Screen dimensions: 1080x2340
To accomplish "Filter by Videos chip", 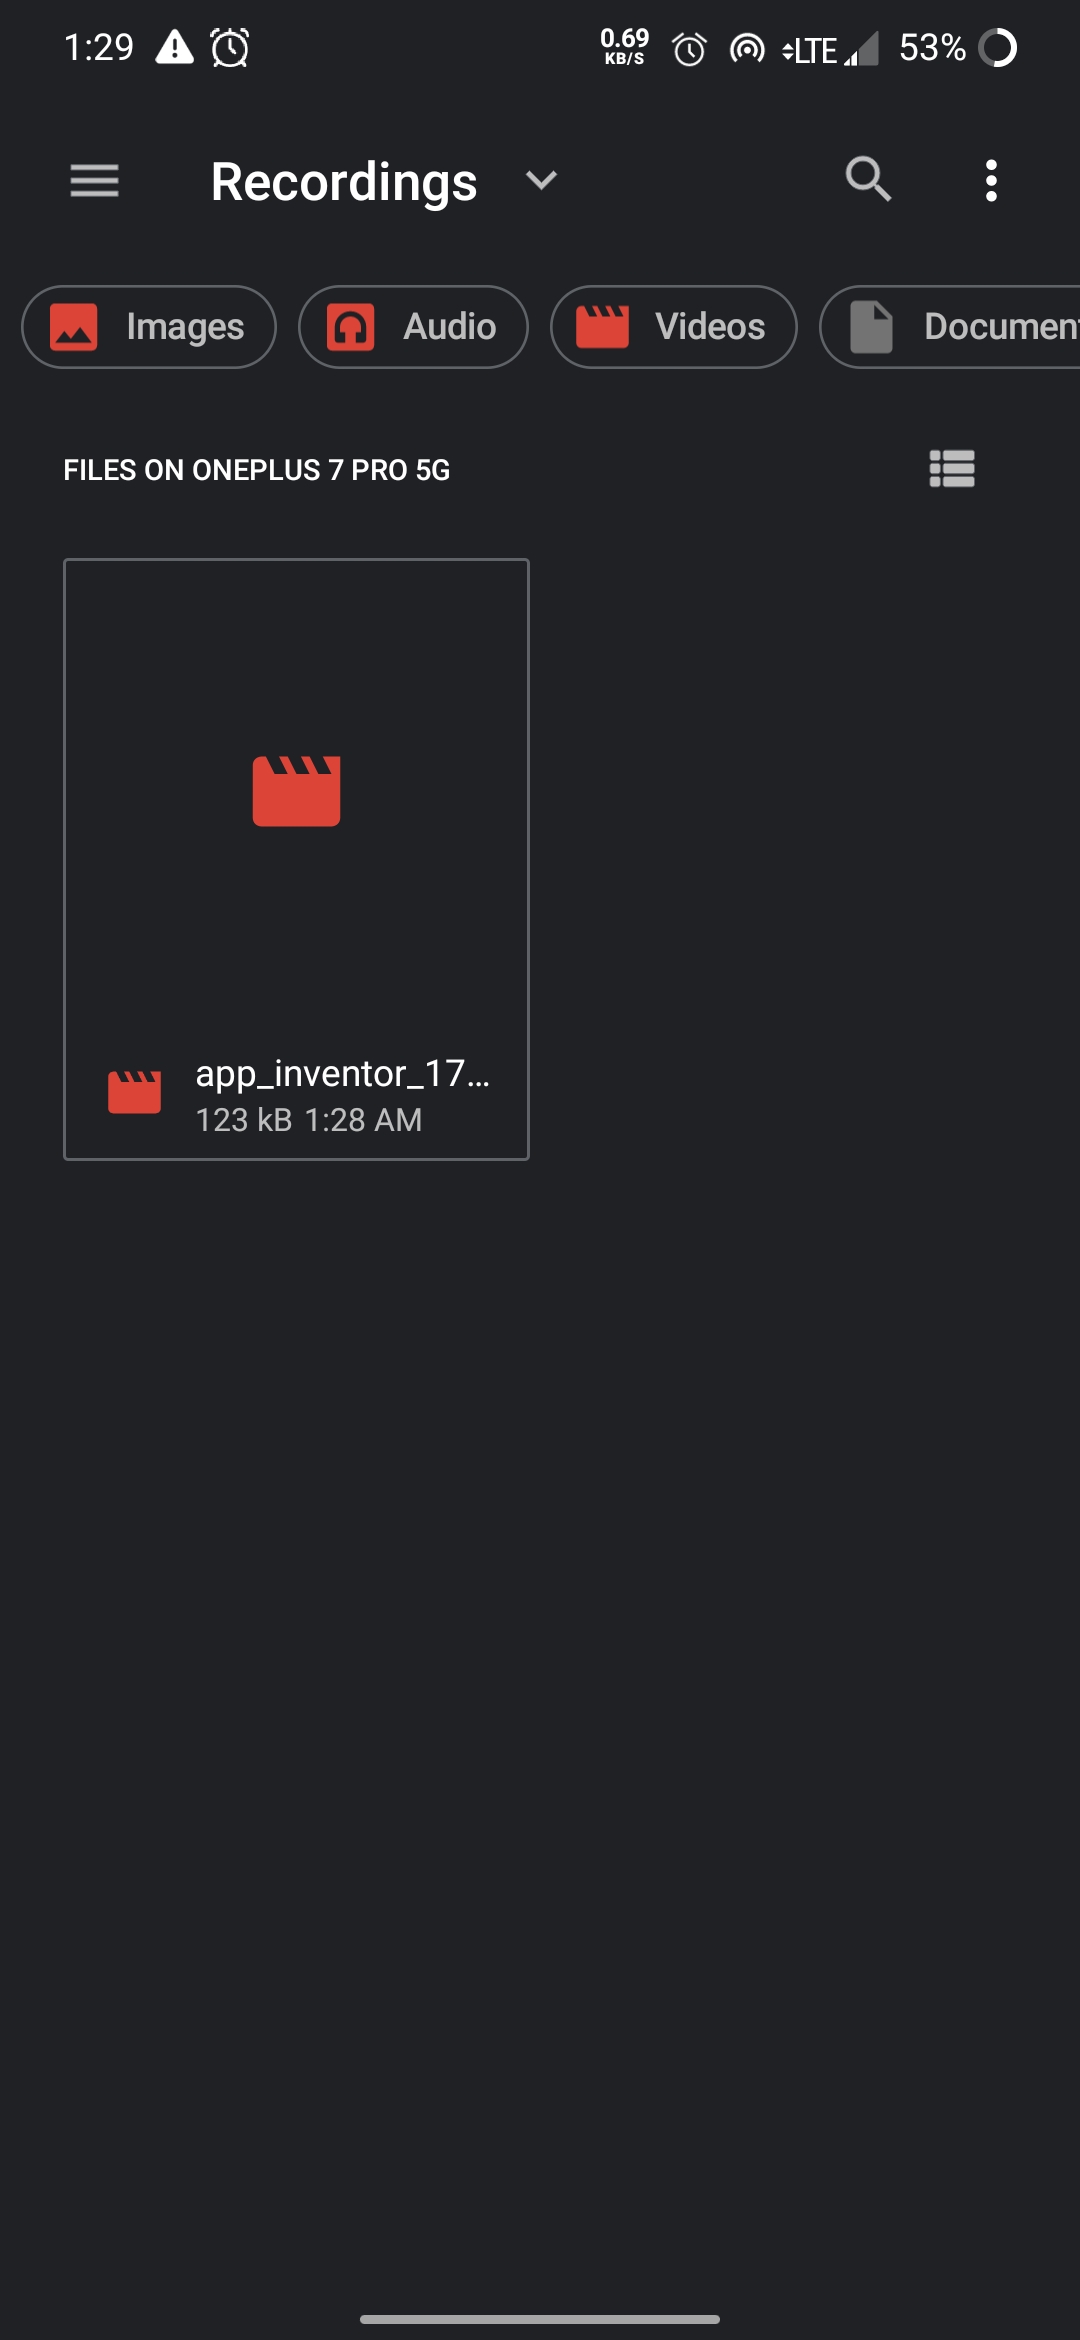I will 674,327.
